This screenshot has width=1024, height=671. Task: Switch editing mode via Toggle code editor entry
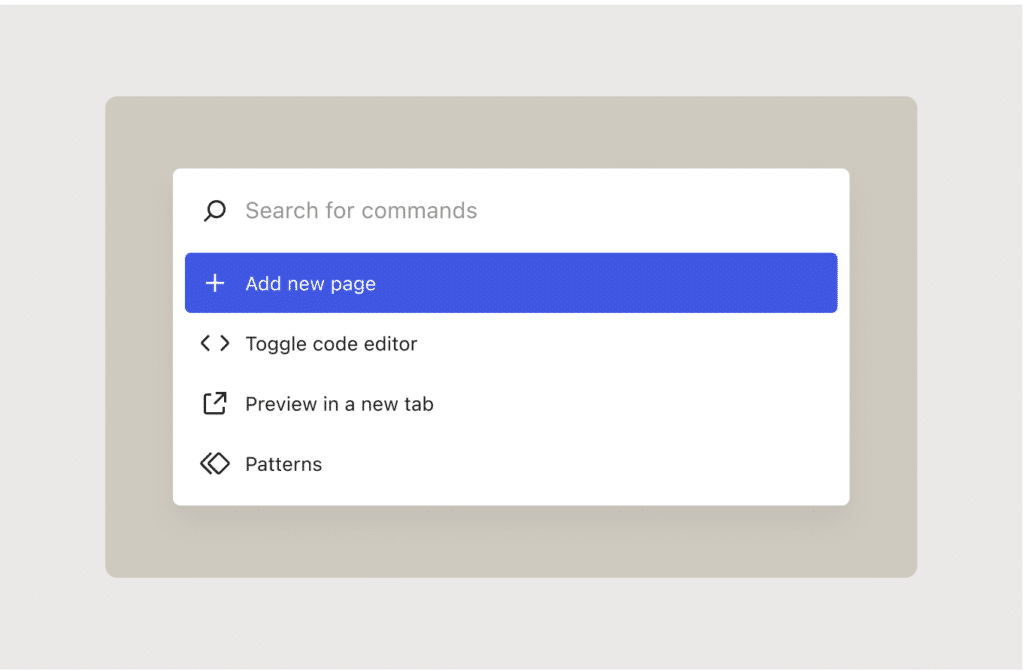pyautogui.click(x=331, y=343)
